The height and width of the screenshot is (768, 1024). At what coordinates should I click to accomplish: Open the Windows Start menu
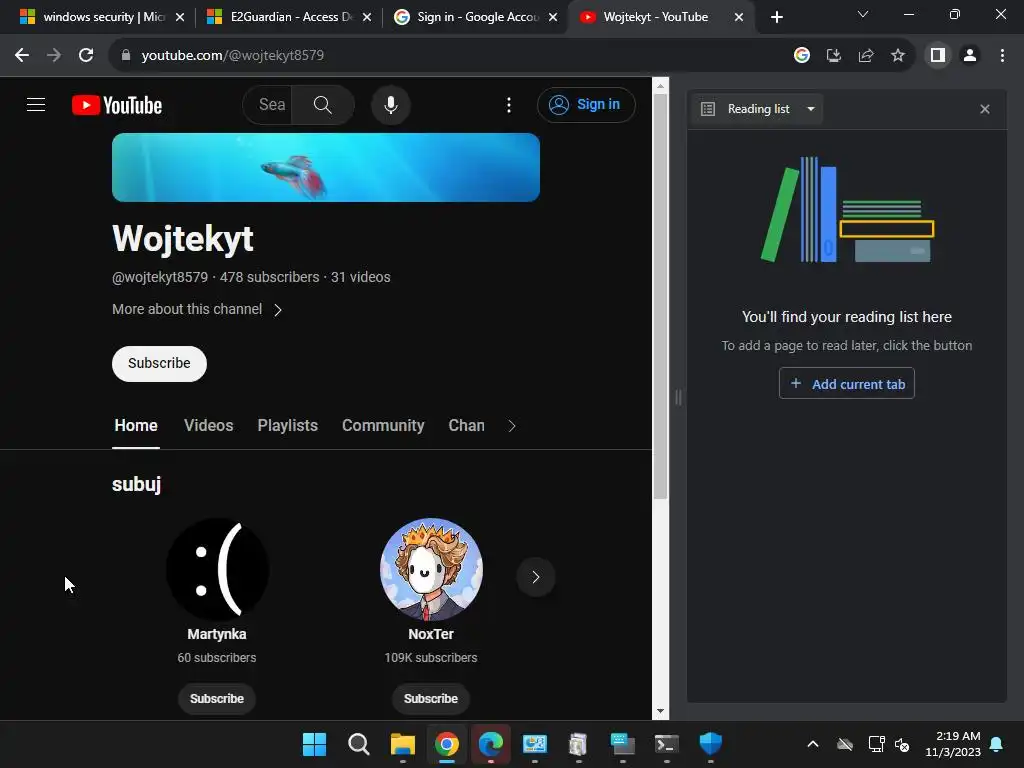(314, 744)
